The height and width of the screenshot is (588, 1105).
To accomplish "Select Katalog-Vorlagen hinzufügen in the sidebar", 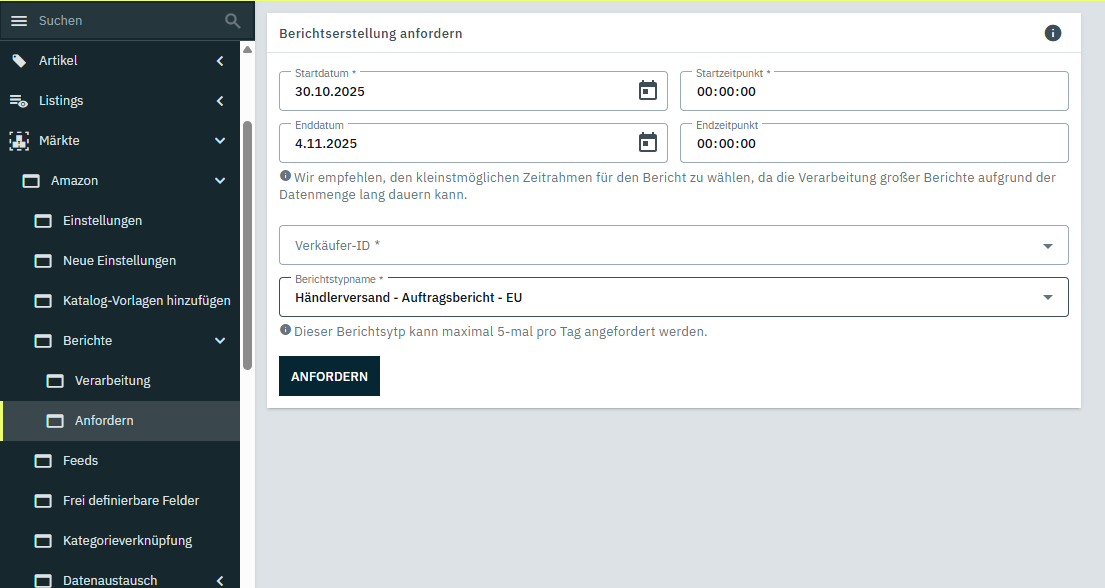I will tap(146, 301).
